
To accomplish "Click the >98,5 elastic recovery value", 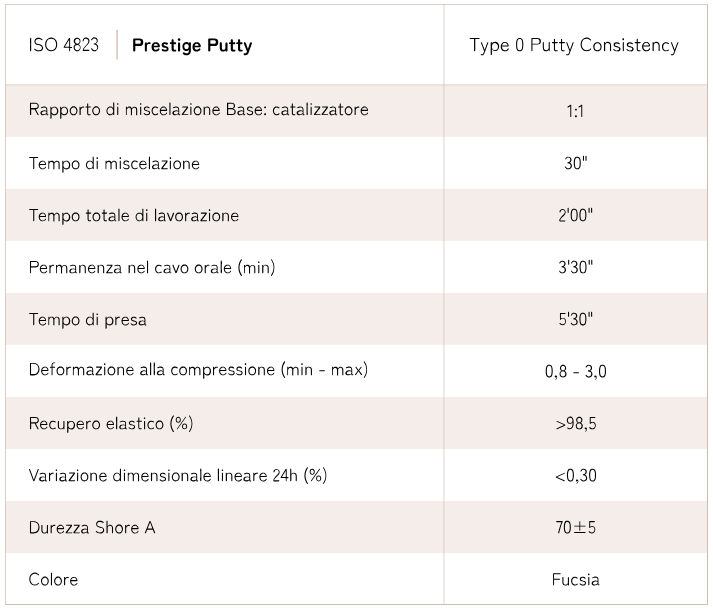I will click(575, 423).
